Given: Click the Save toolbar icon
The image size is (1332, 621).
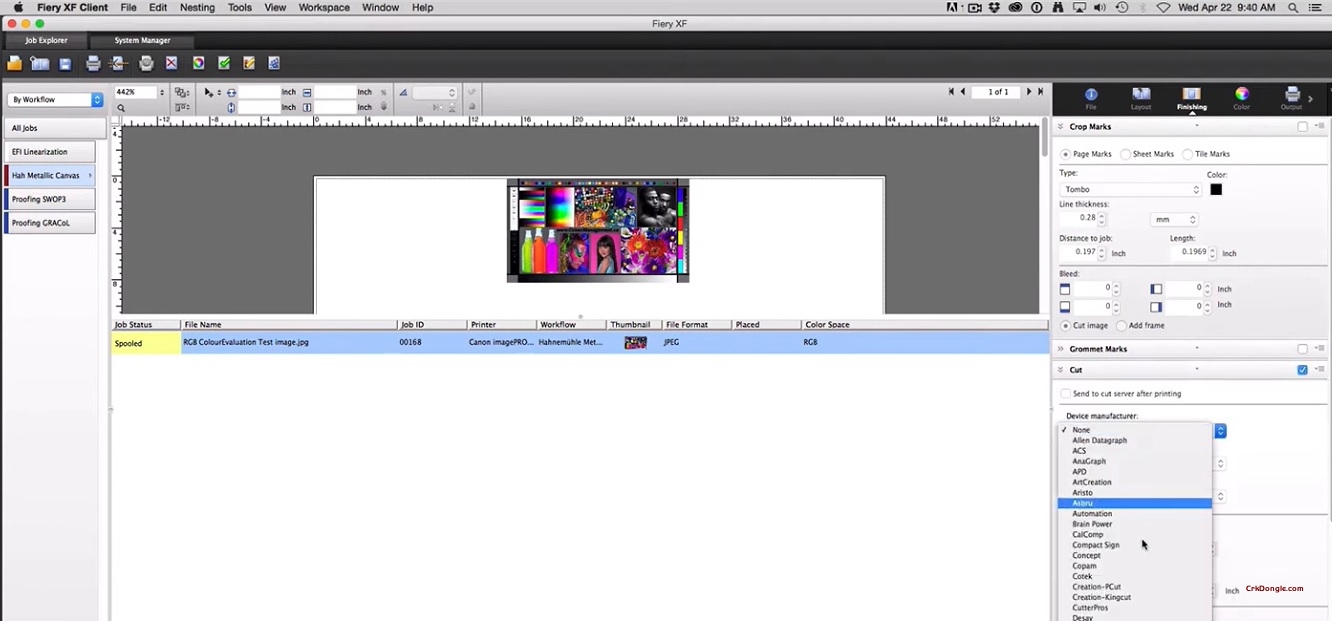Looking at the screenshot, I should click(64, 63).
